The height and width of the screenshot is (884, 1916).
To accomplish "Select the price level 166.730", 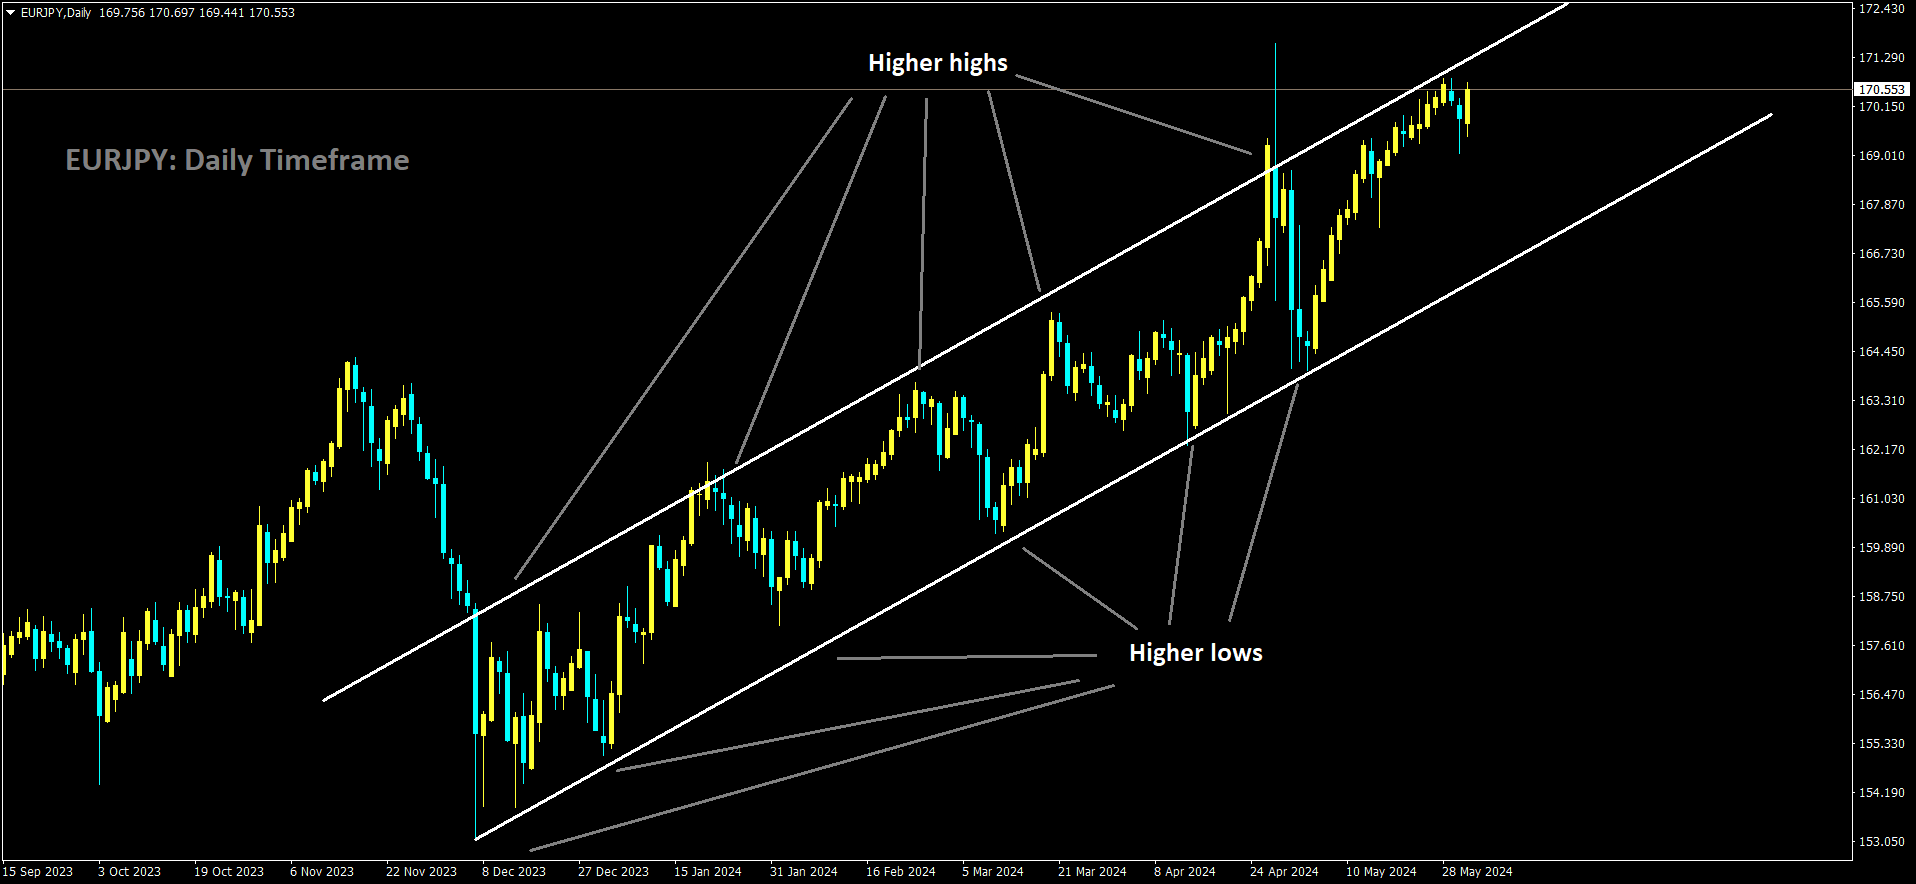I will [1881, 254].
